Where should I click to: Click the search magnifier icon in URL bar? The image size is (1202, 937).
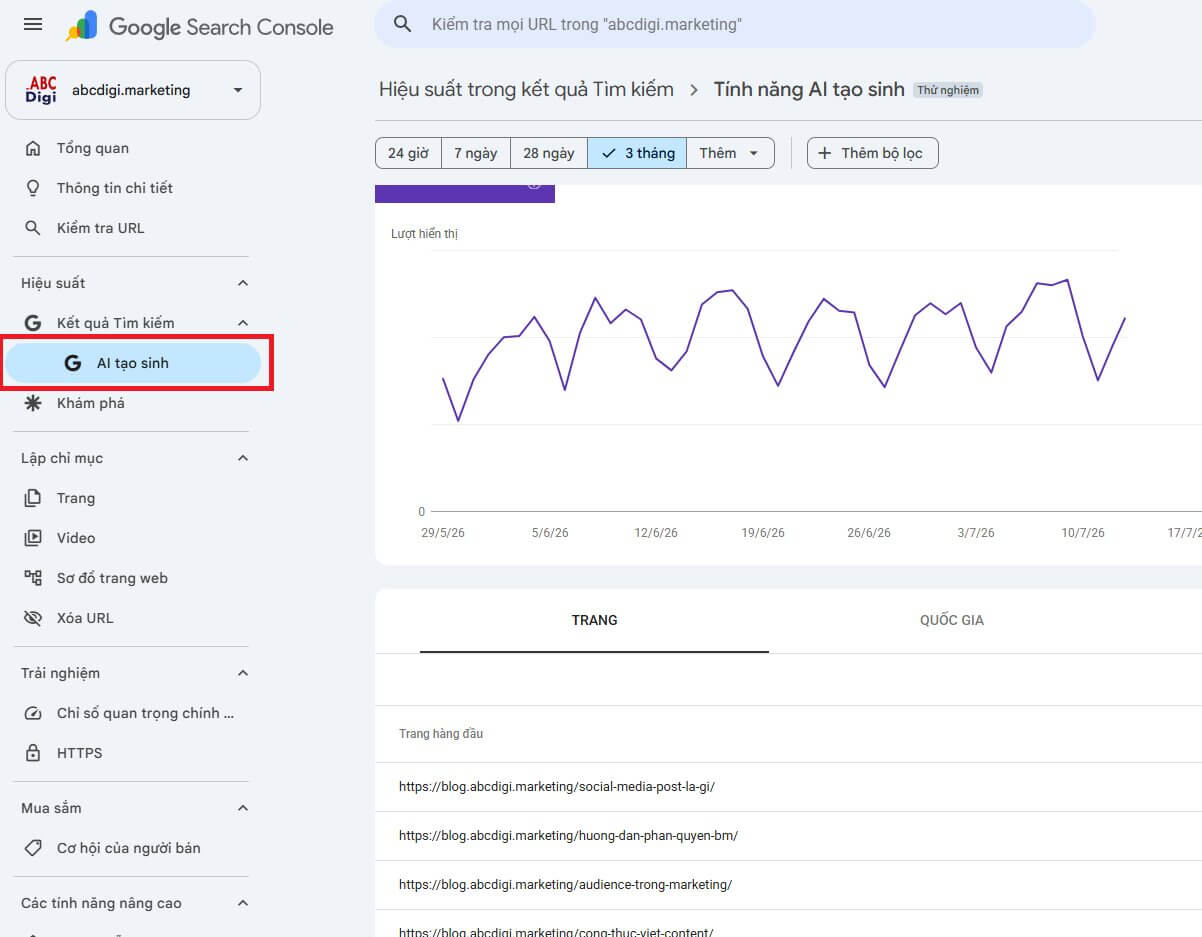coord(403,24)
